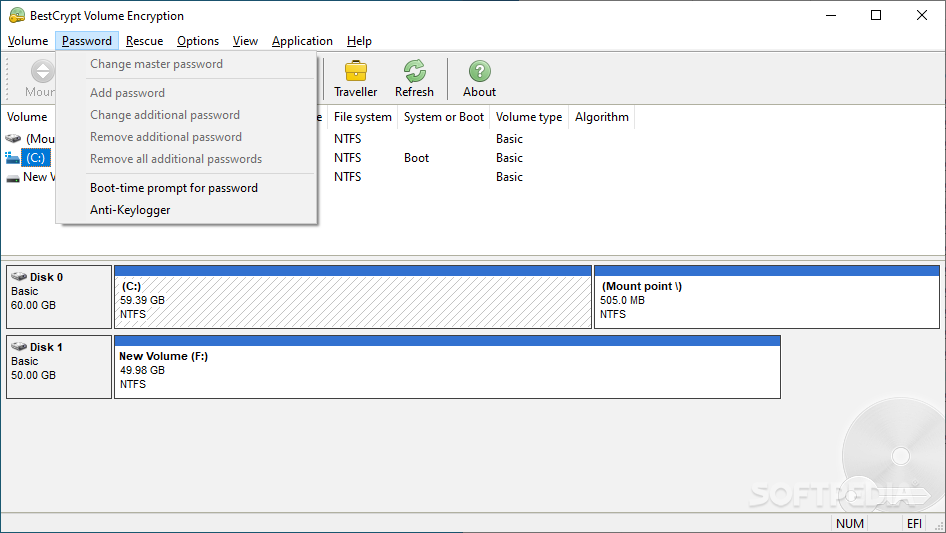Open the Volume menu
Image resolution: width=946 pixels, height=533 pixels.
point(28,41)
